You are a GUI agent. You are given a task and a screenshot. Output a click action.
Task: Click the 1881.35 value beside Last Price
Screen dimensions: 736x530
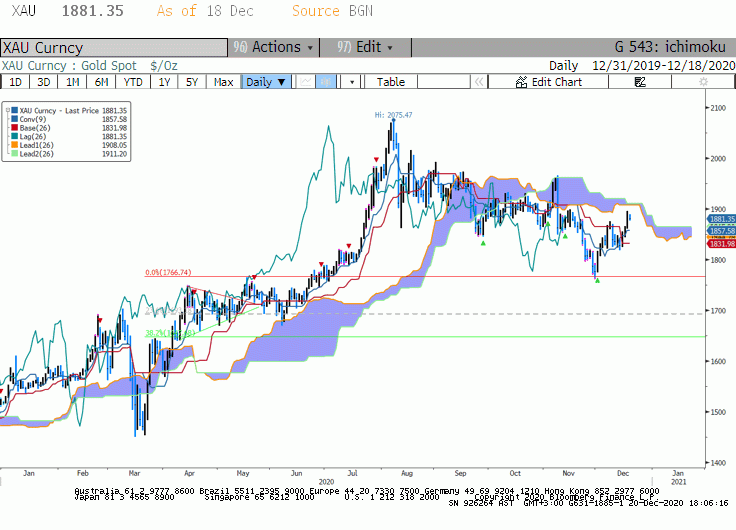[115, 111]
